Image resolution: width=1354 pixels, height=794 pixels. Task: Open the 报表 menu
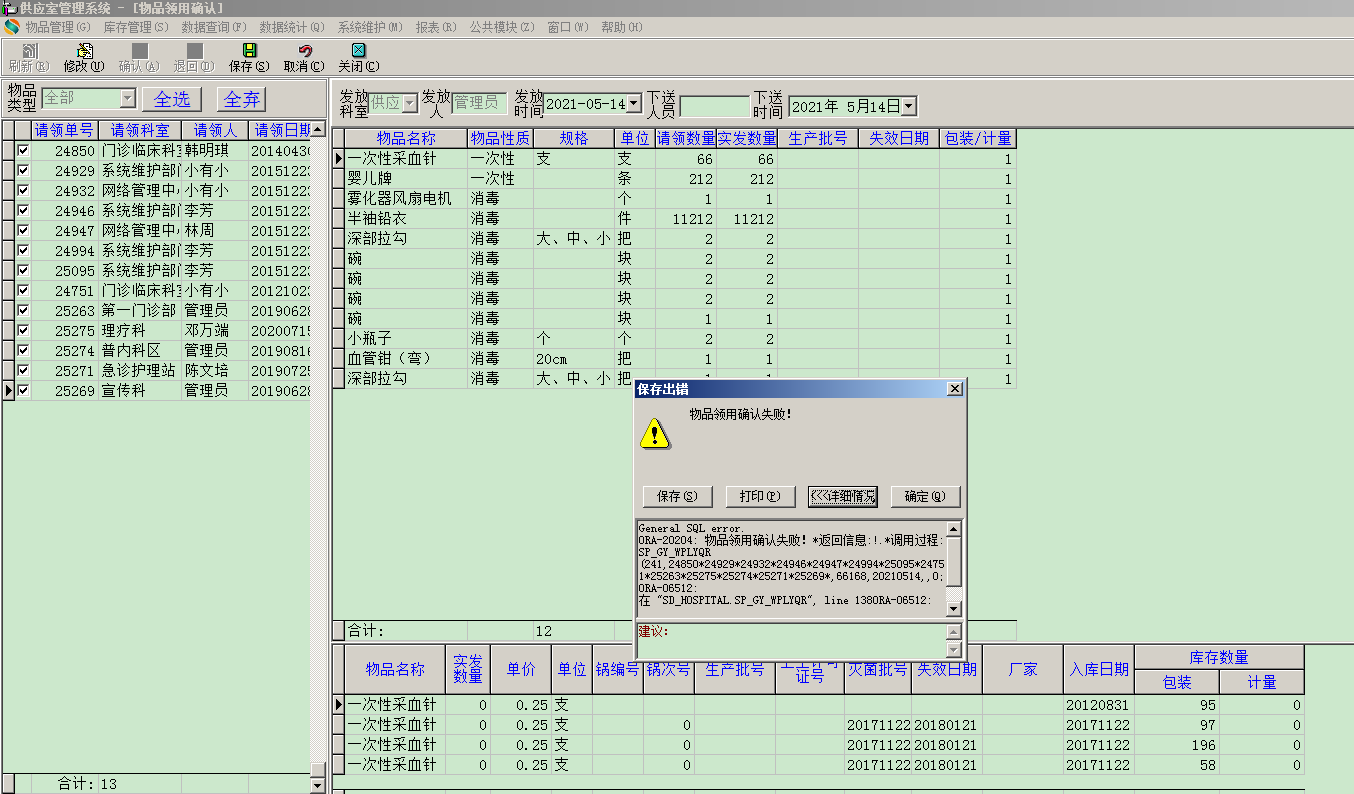point(436,27)
